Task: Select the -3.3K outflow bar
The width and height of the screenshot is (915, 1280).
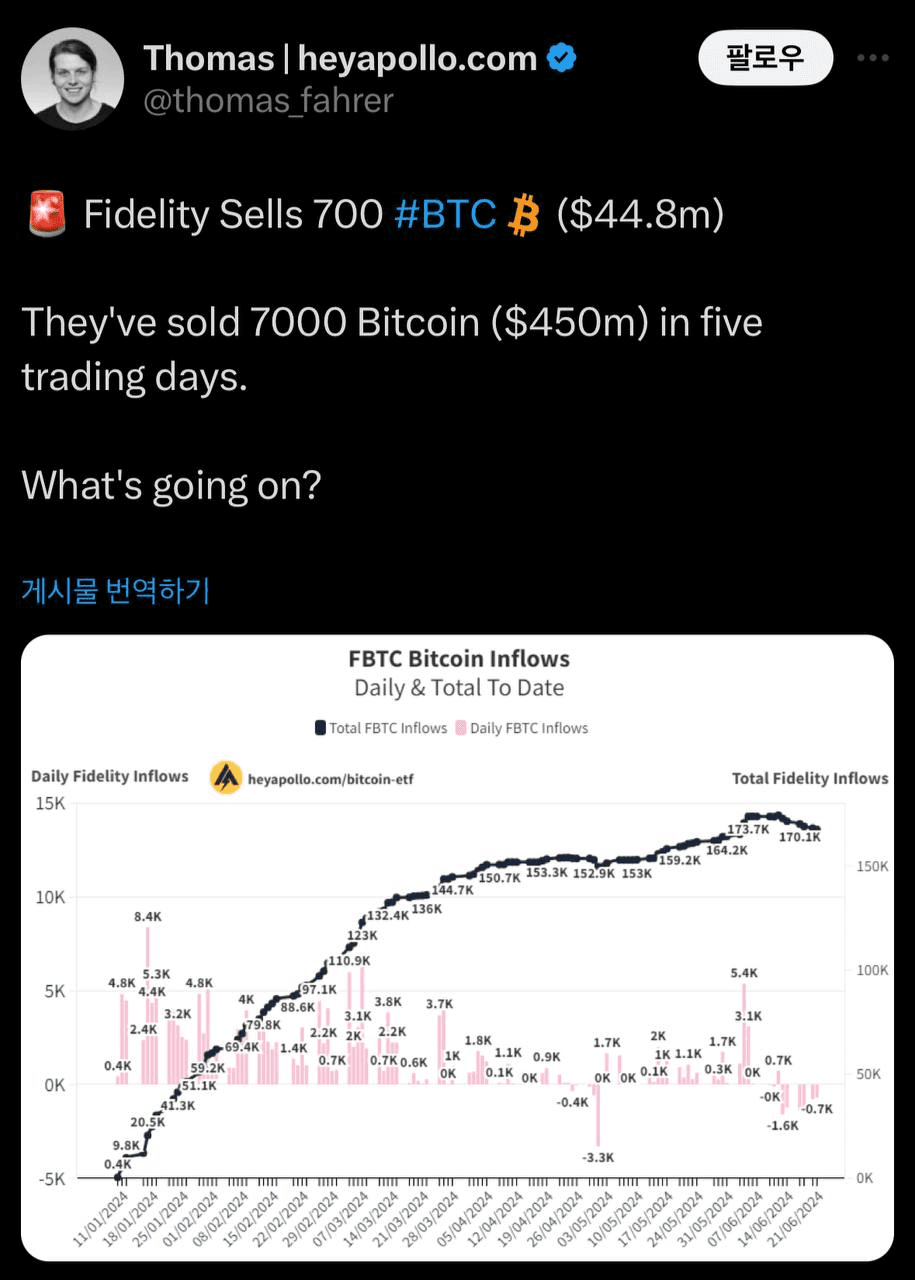Action: pos(598,1115)
